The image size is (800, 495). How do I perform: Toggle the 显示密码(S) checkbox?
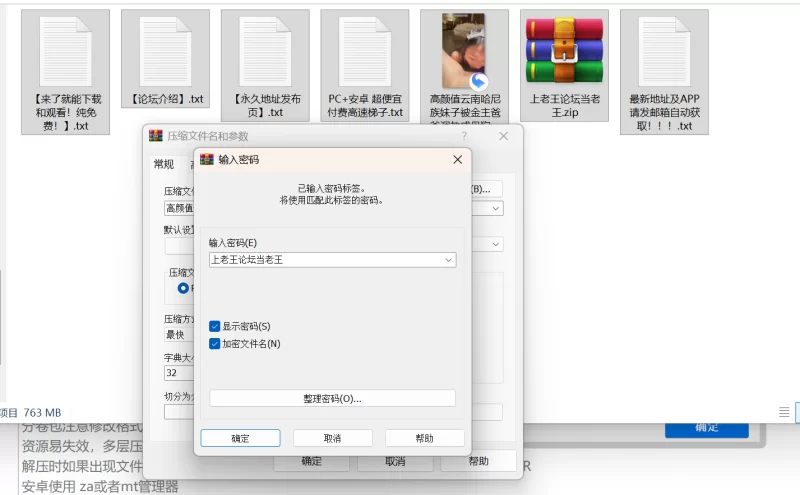click(214, 326)
